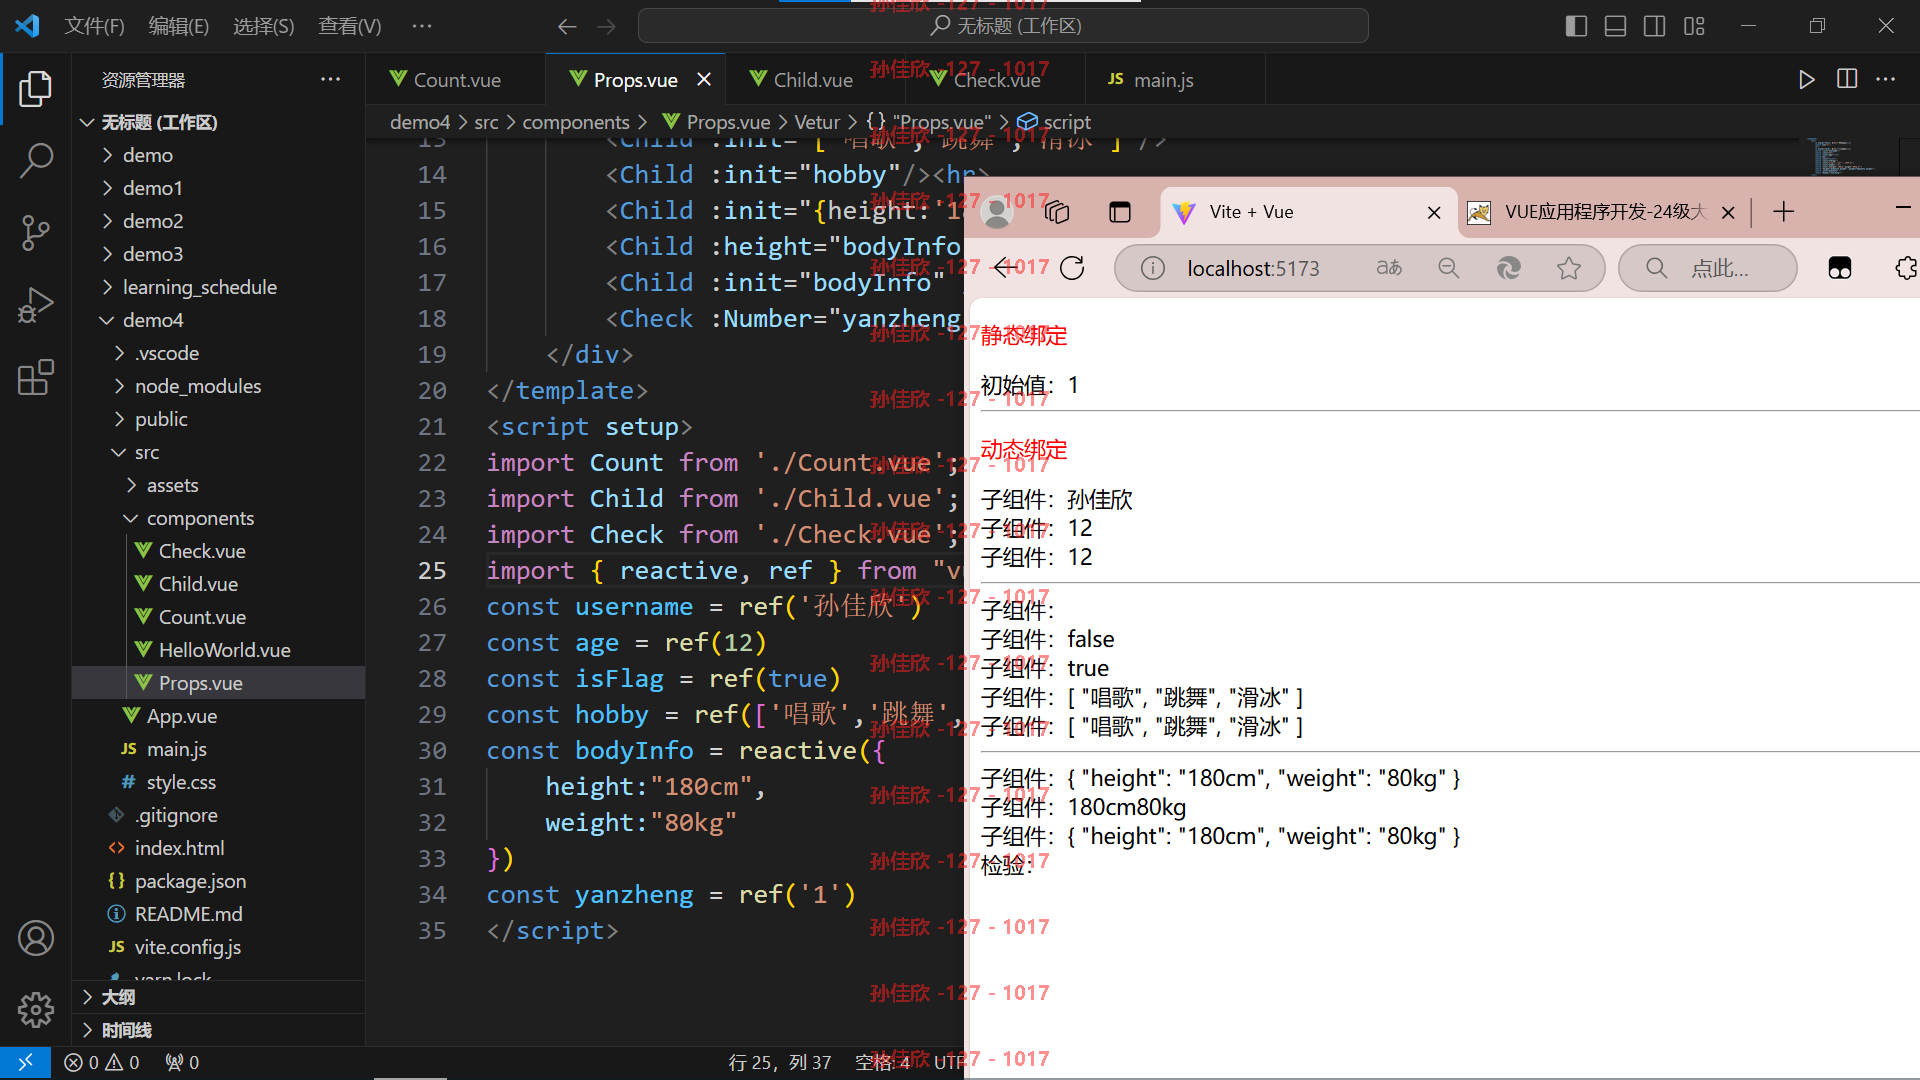Image resolution: width=1920 pixels, height=1080 pixels.
Task: Open the 查看(V) menu
Action: (350, 26)
